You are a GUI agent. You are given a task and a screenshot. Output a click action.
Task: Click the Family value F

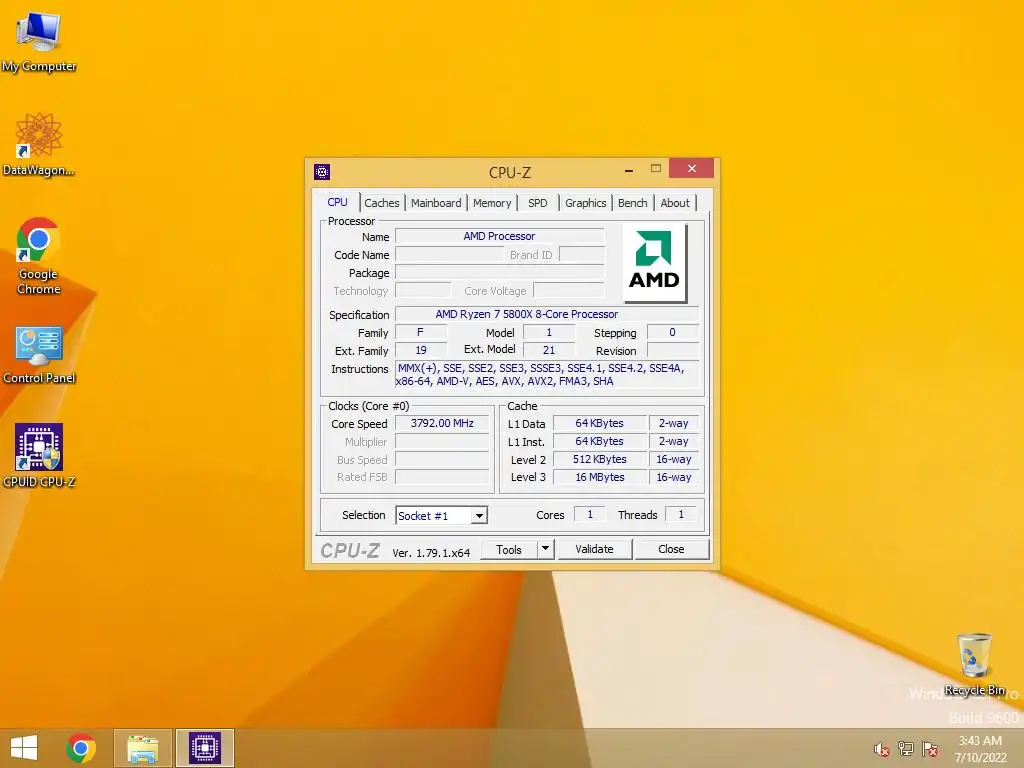[x=421, y=332]
